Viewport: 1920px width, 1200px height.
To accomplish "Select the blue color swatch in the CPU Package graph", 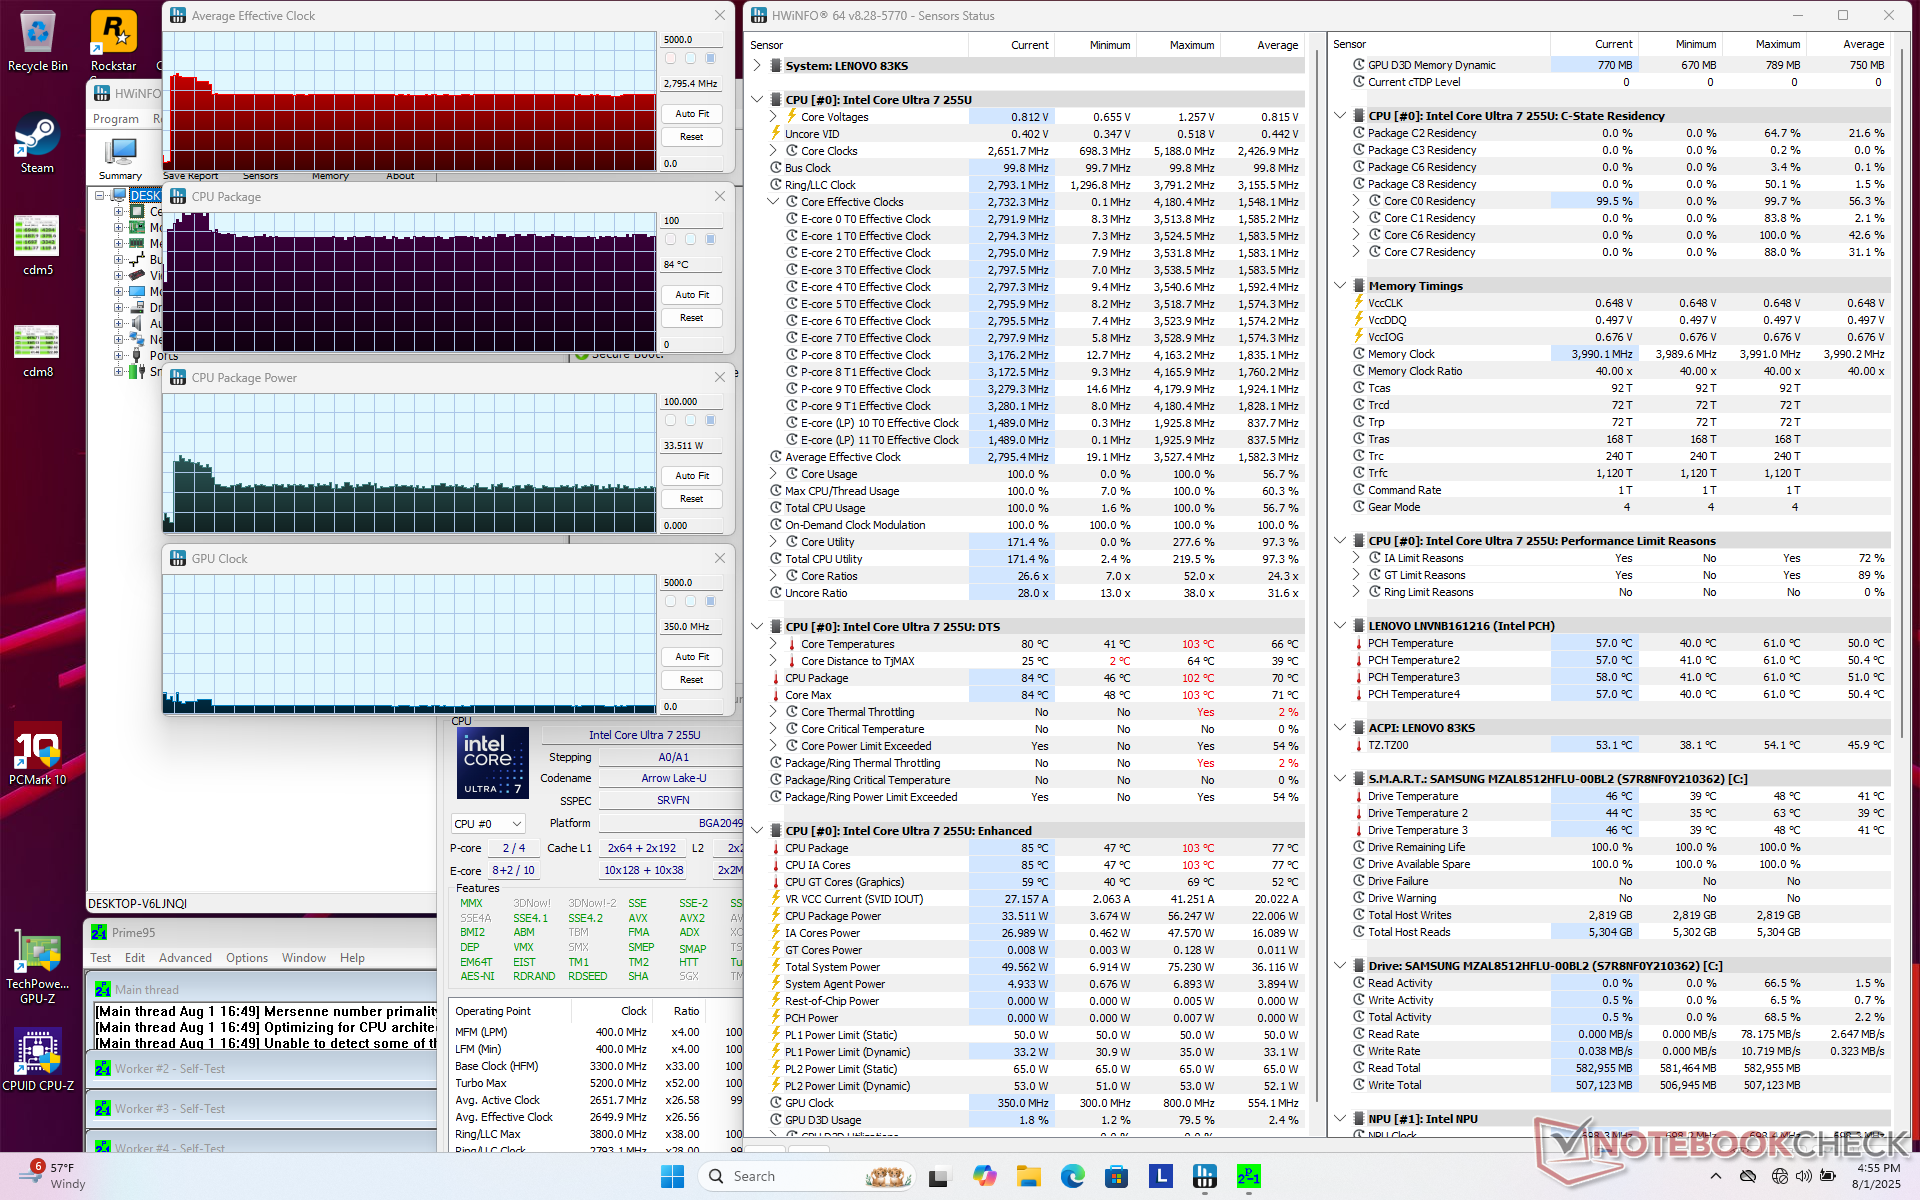I will (x=711, y=240).
